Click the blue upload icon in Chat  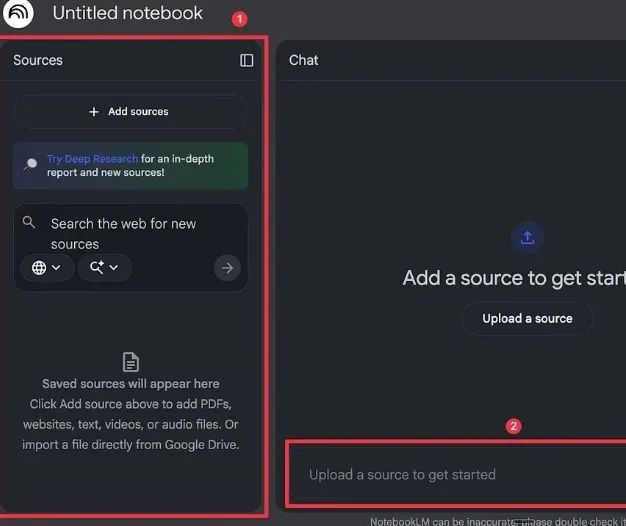527,238
